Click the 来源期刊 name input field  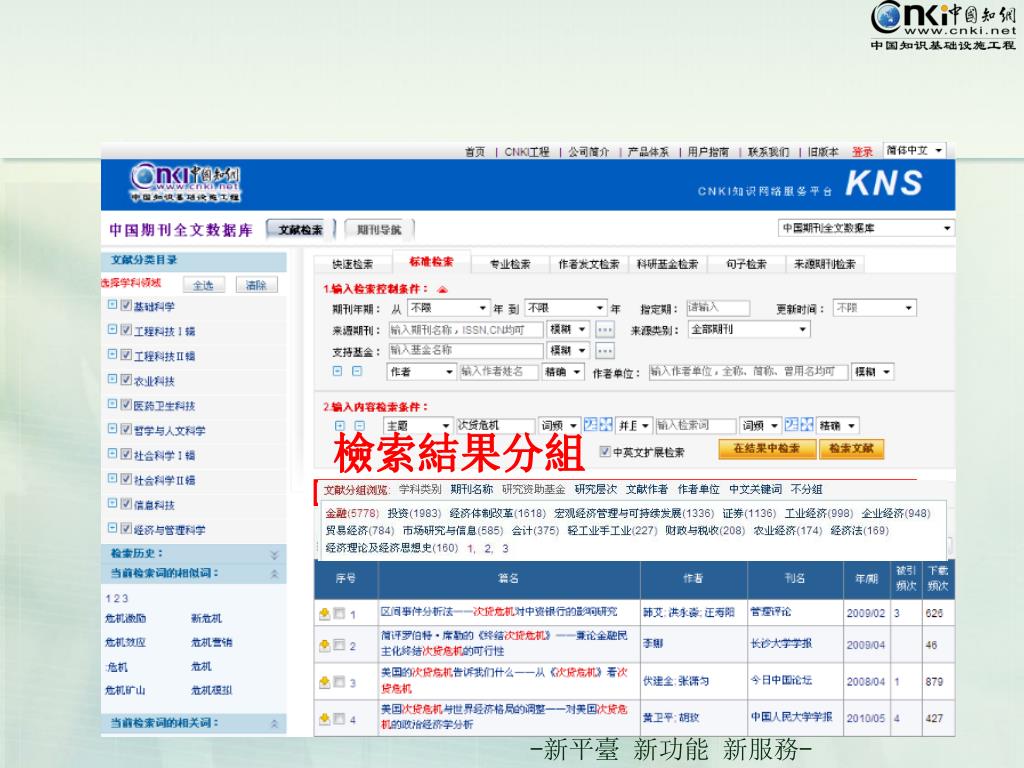click(466, 330)
